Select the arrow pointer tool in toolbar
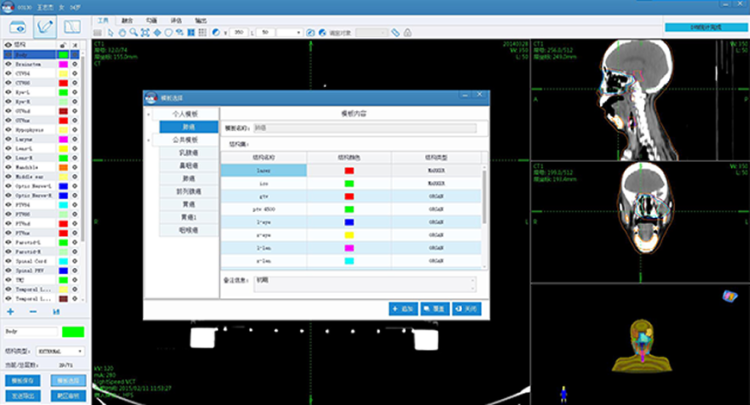Viewport: 750px width, 405px height. [x=109, y=33]
